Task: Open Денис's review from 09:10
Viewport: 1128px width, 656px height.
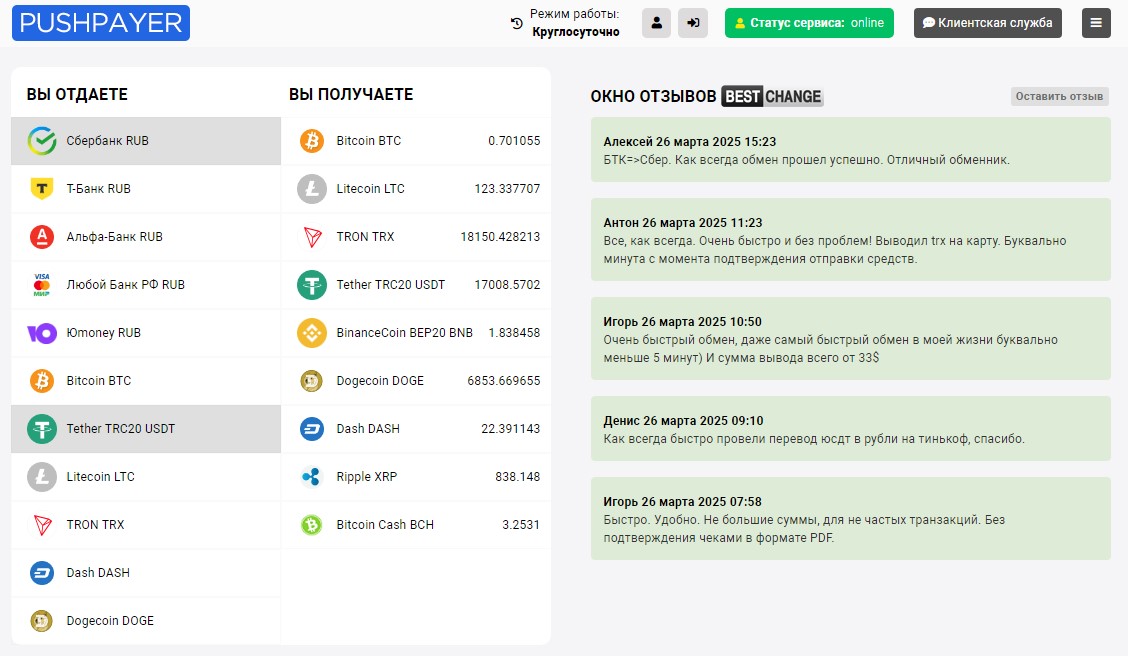Action: pos(850,428)
